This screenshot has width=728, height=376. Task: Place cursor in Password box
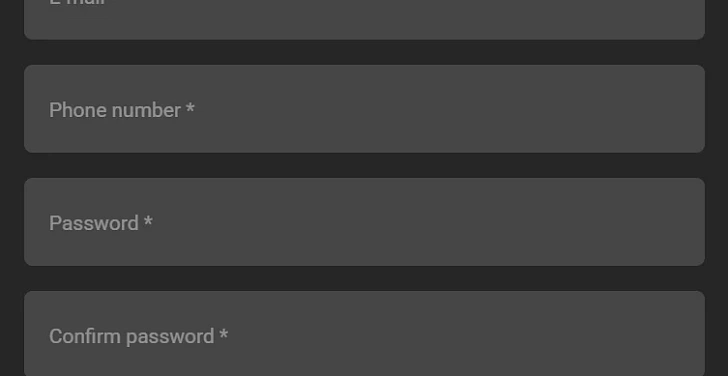(364, 222)
